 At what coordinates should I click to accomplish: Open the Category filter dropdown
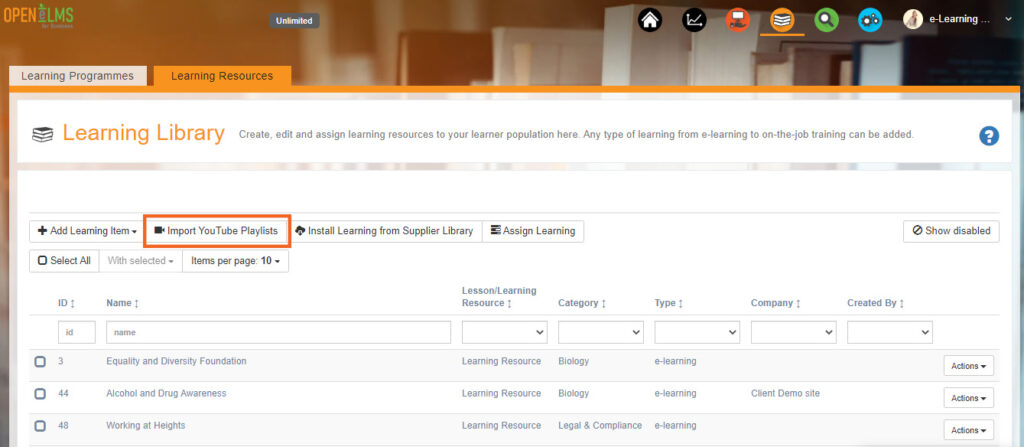coord(600,332)
